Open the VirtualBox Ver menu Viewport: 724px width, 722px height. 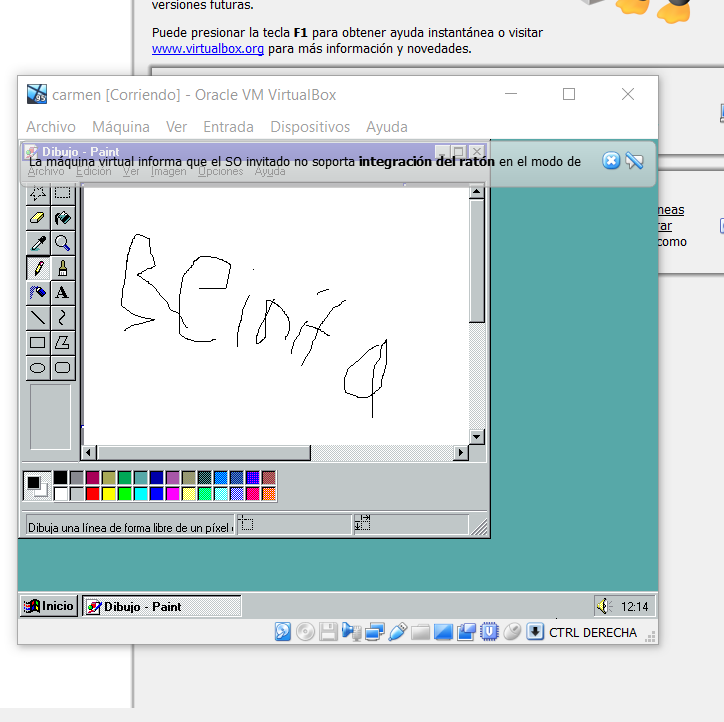(176, 126)
